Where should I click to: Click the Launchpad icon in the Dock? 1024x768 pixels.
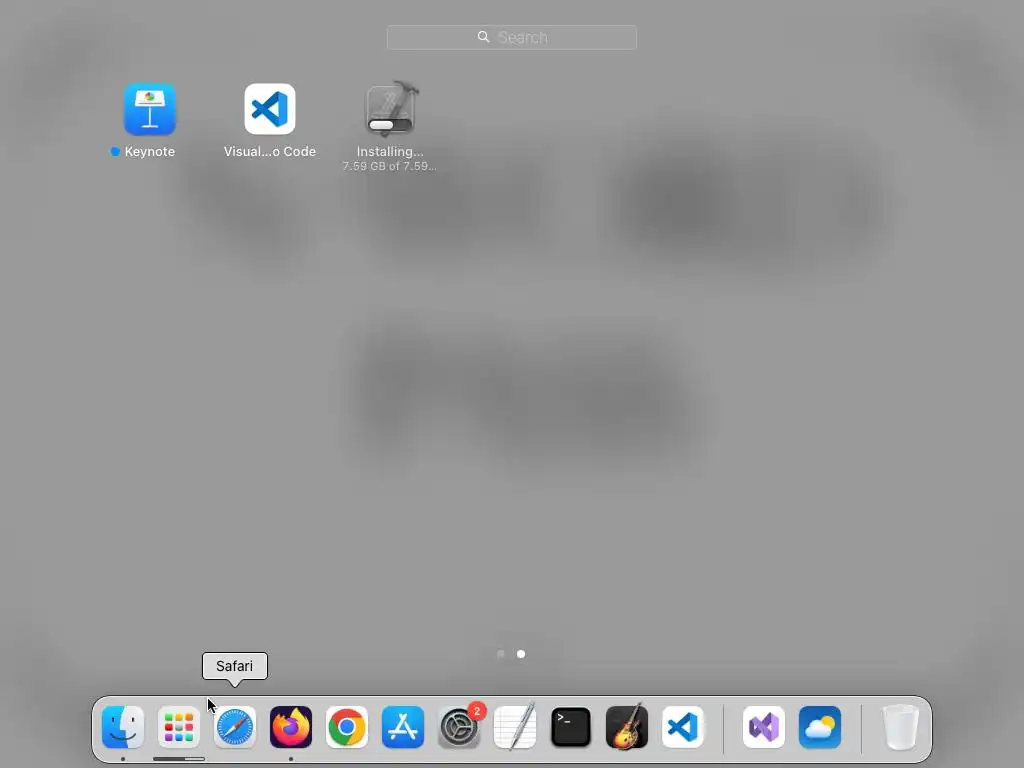tap(179, 727)
